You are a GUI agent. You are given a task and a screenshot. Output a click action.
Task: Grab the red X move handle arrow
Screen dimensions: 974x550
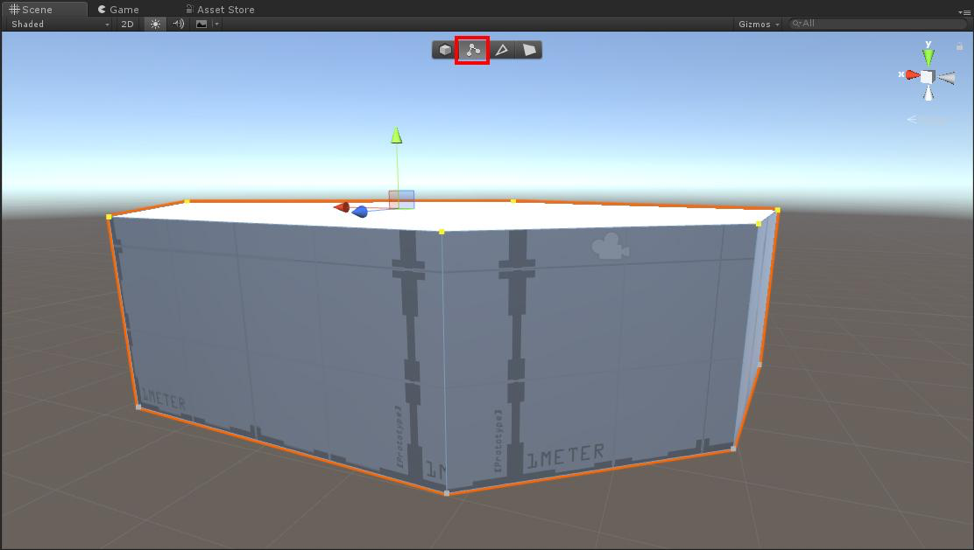pos(342,207)
